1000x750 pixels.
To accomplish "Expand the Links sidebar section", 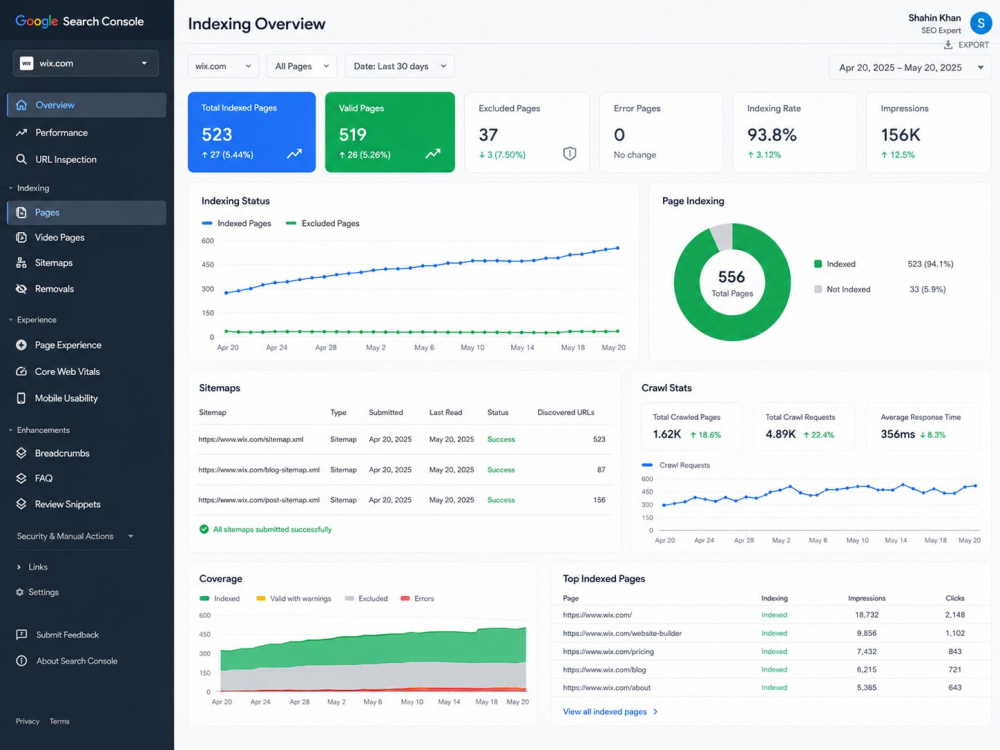I will point(32,567).
